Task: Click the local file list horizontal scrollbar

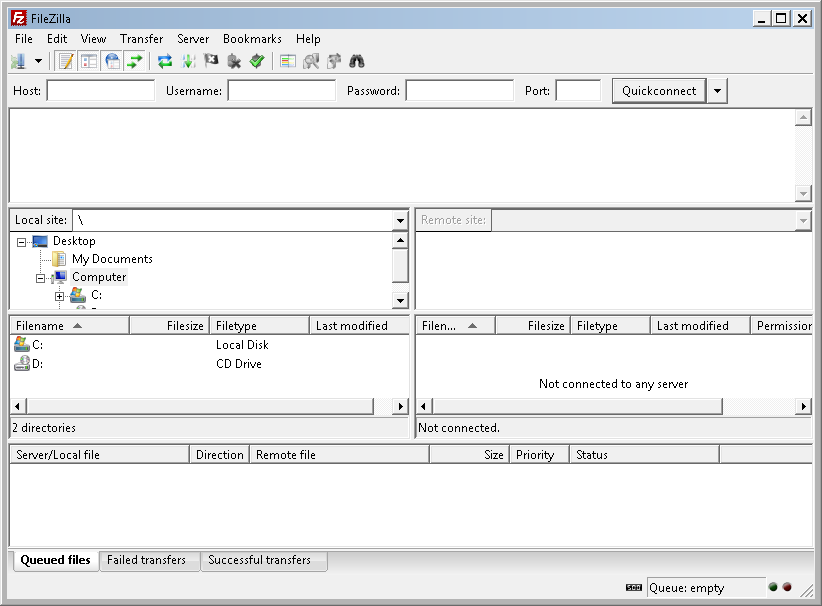Action: [x=200, y=406]
